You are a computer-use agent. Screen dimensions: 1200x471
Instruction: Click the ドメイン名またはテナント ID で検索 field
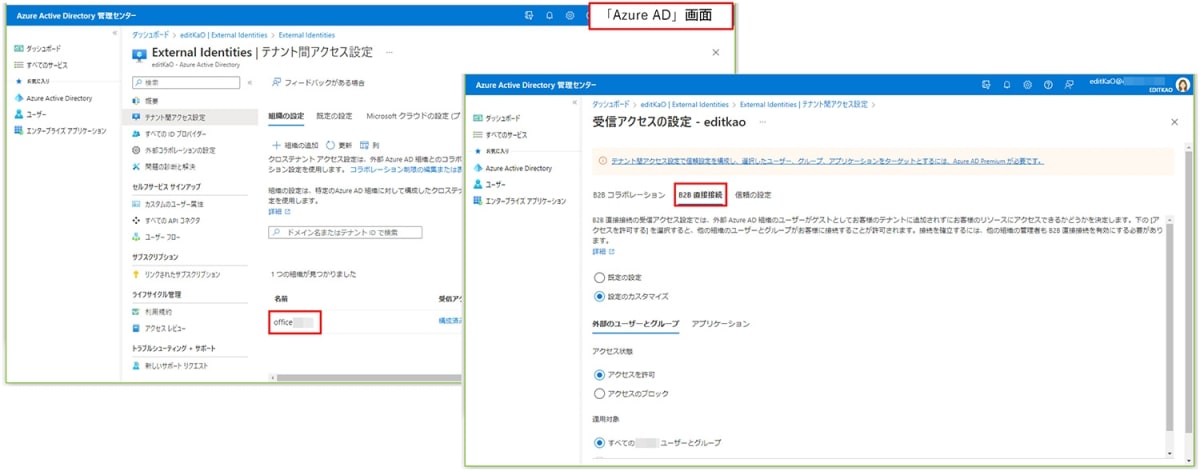coord(346,232)
